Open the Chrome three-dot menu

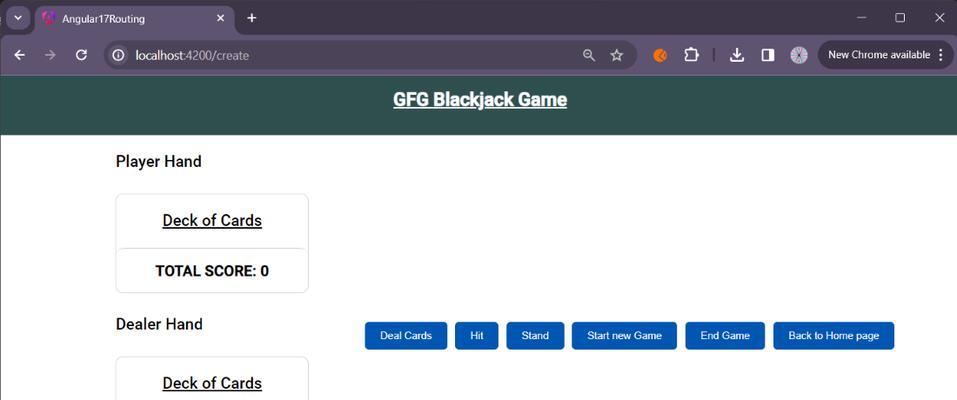click(x=941, y=56)
